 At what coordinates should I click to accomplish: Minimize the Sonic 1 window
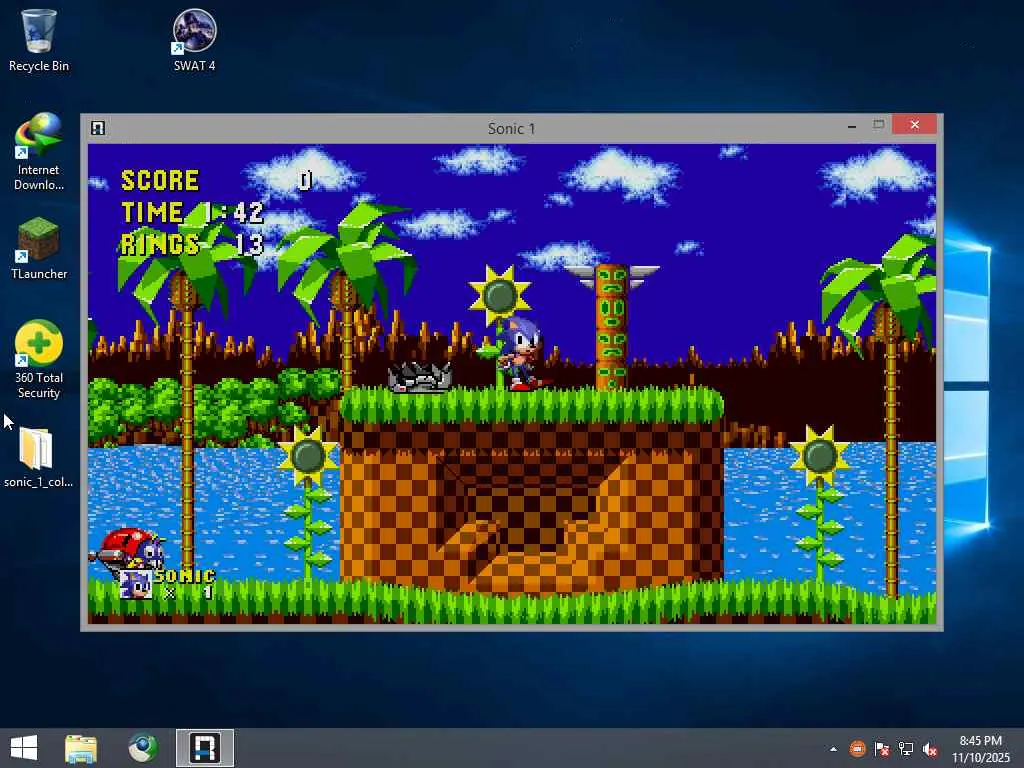coord(852,125)
